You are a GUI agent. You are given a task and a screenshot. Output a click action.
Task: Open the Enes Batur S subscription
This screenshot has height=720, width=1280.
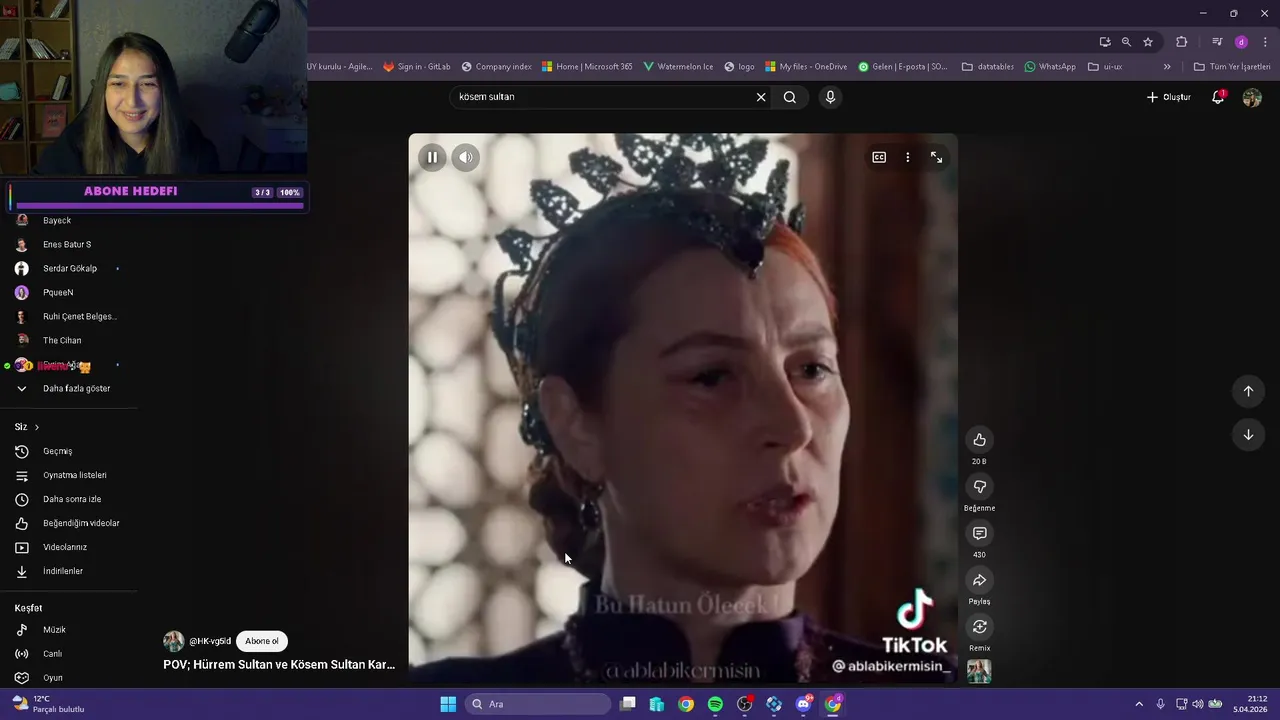coord(68,244)
